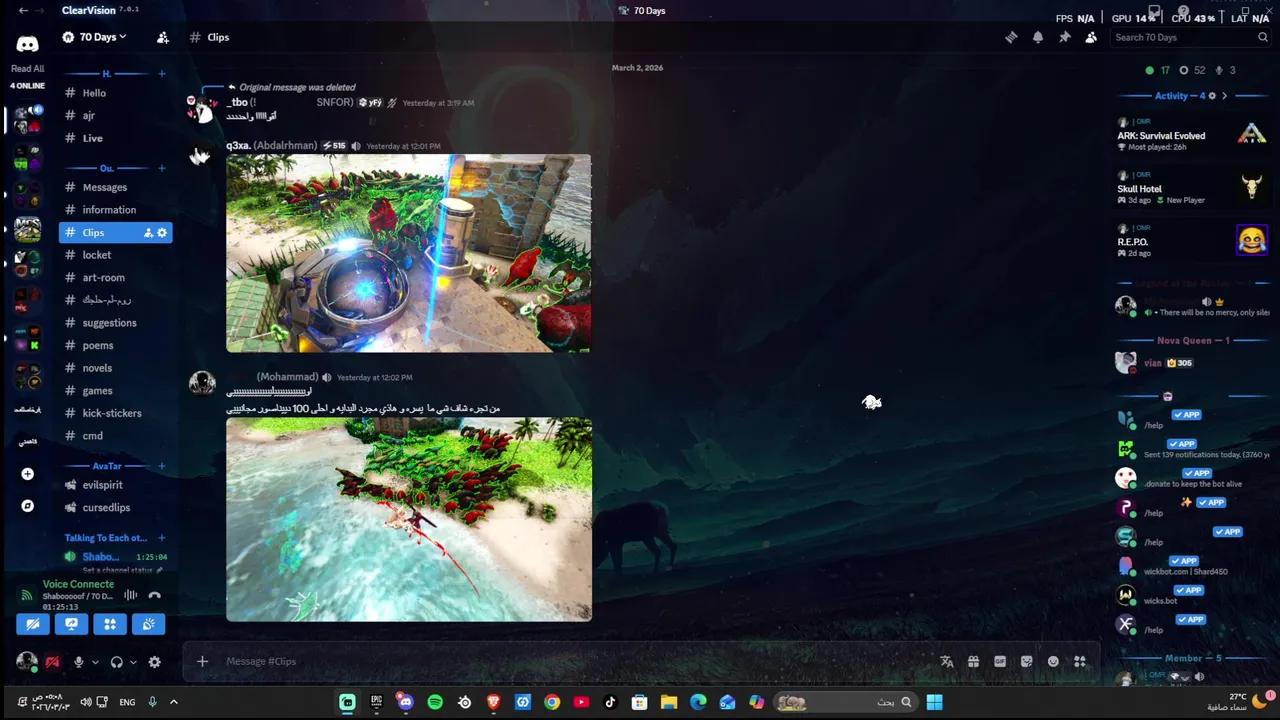Click the Read All button

[x=27, y=69]
